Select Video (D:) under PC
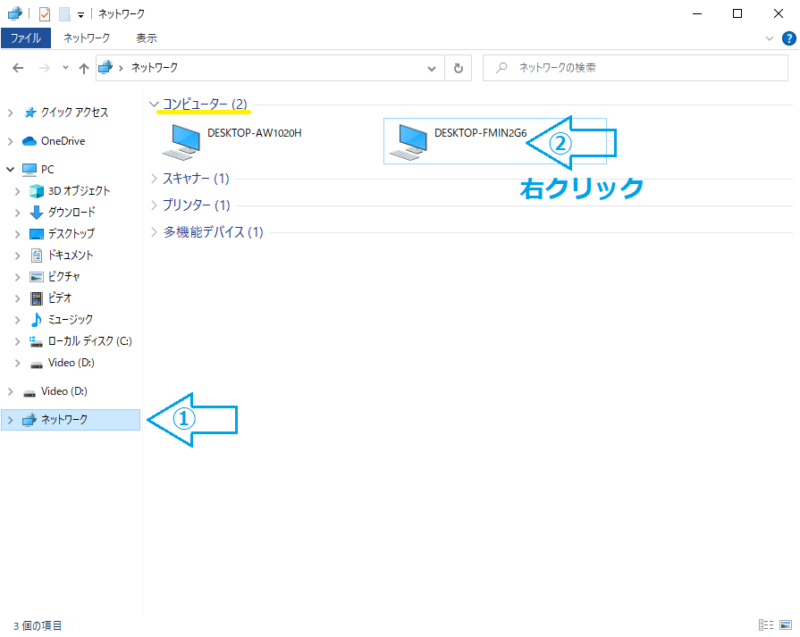 coord(71,363)
